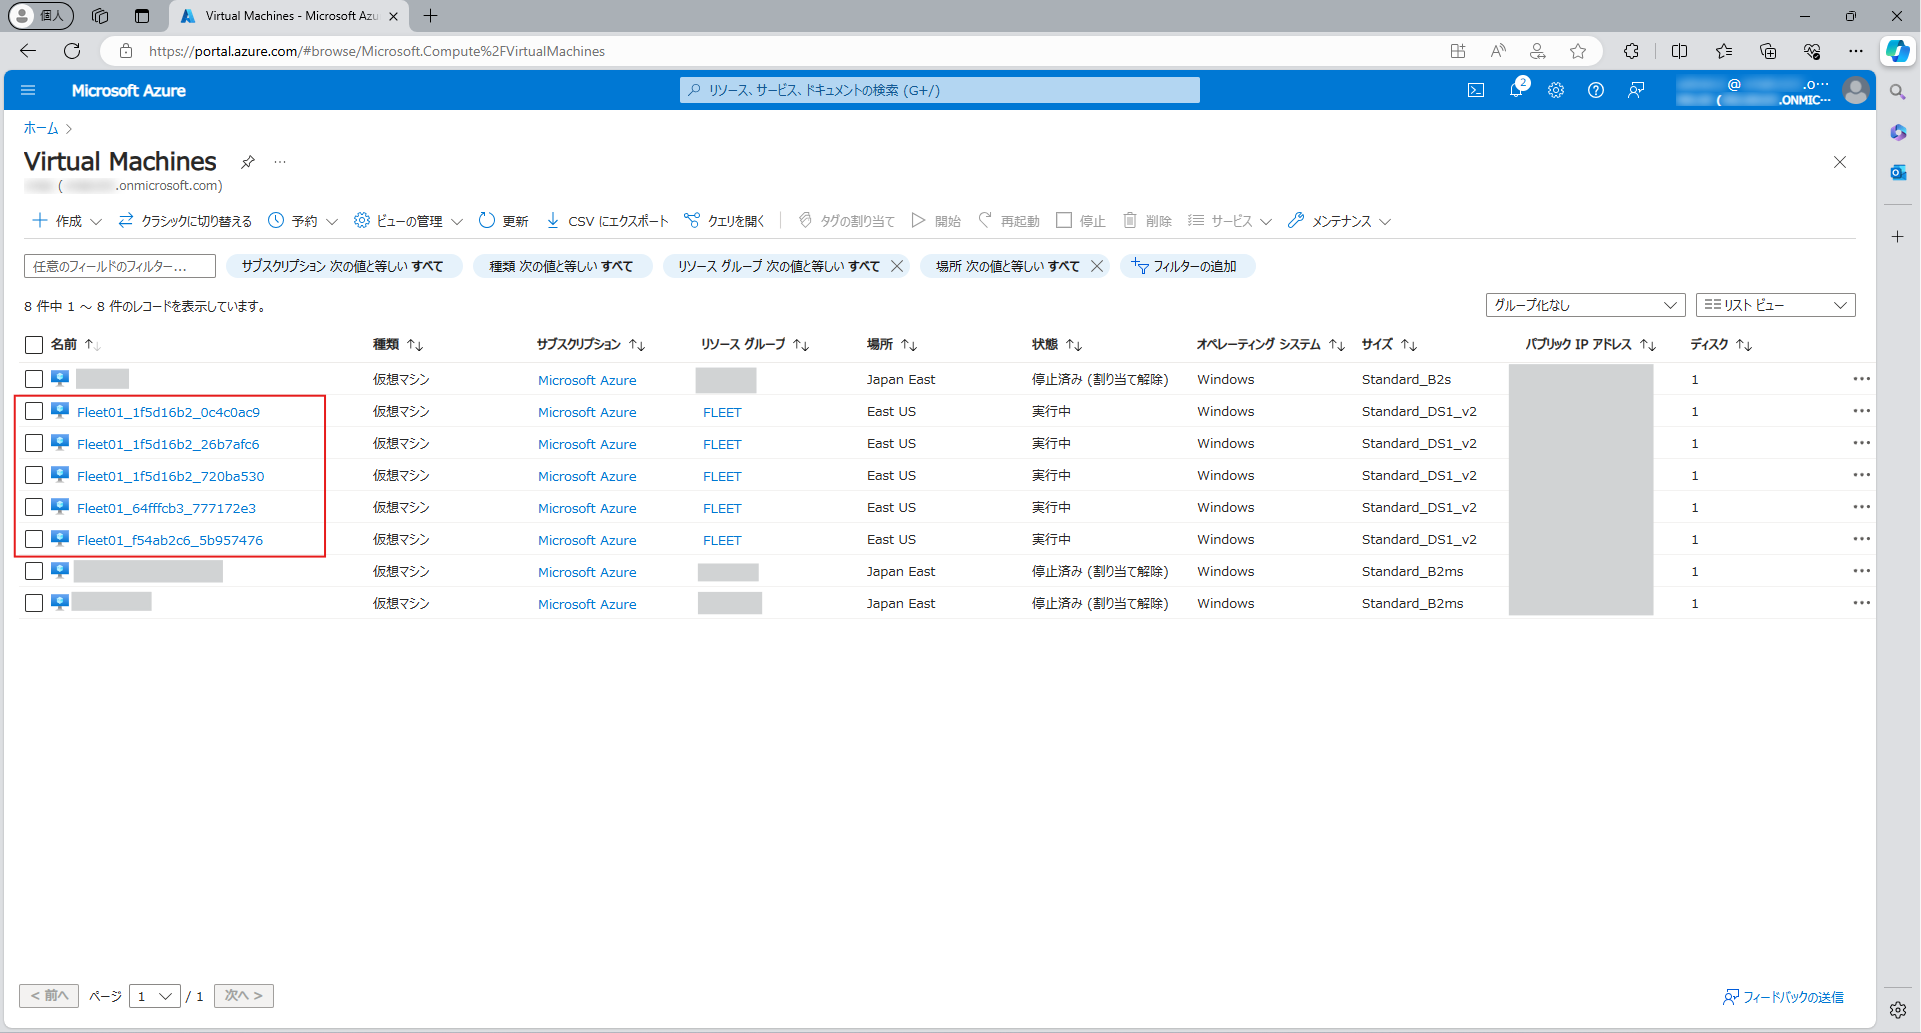Open grouping dropdown グループ化なし

[x=1585, y=305]
